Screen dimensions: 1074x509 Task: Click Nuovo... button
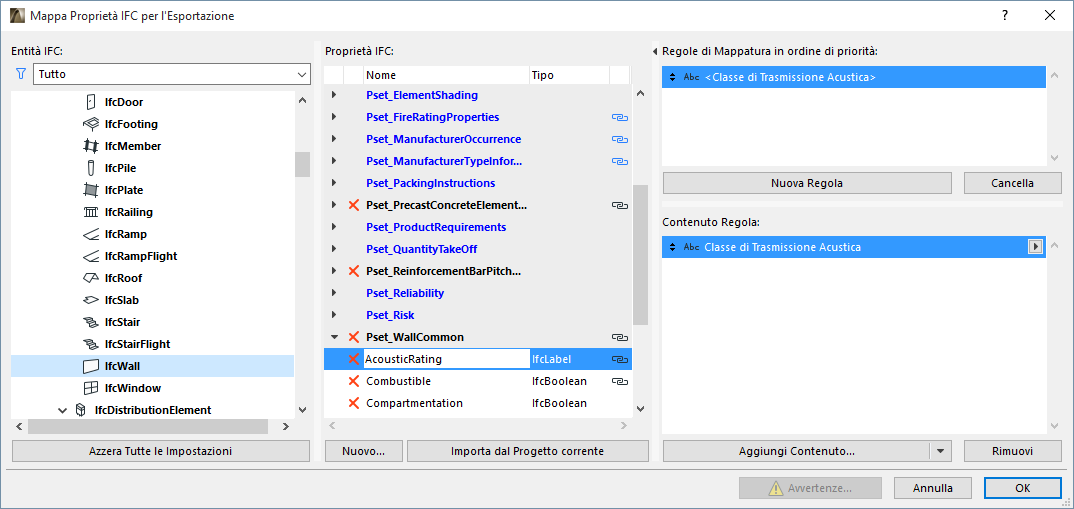tap(362, 451)
